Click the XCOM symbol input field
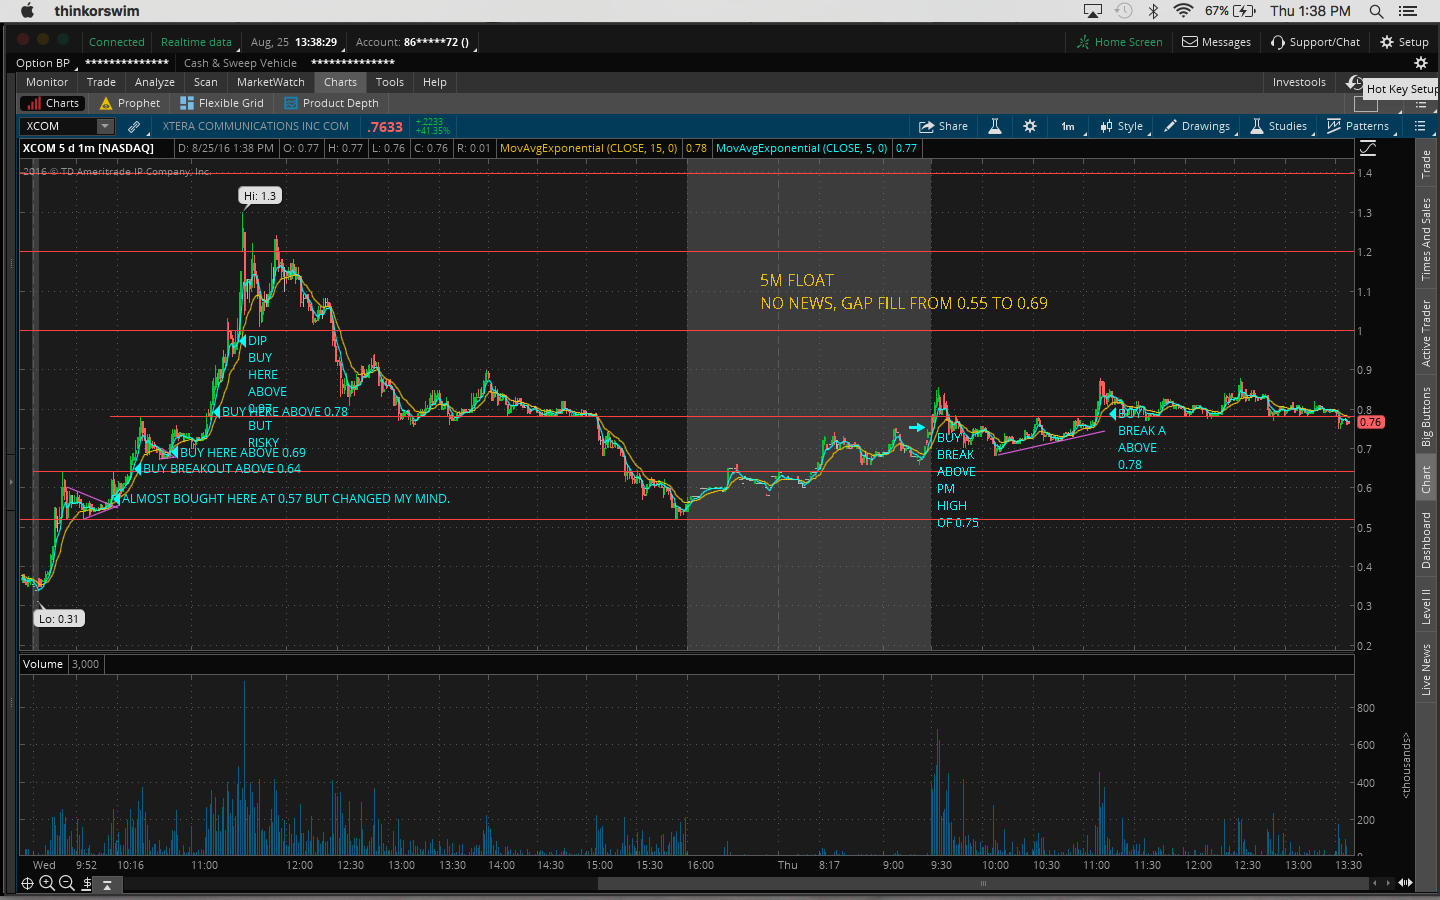Screen dimensions: 1440x900 pos(59,126)
